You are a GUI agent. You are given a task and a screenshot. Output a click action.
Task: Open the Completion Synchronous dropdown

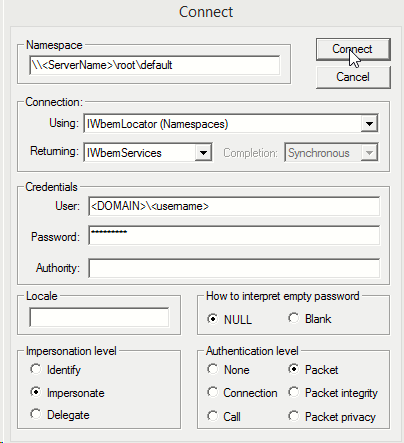(x=369, y=153)
